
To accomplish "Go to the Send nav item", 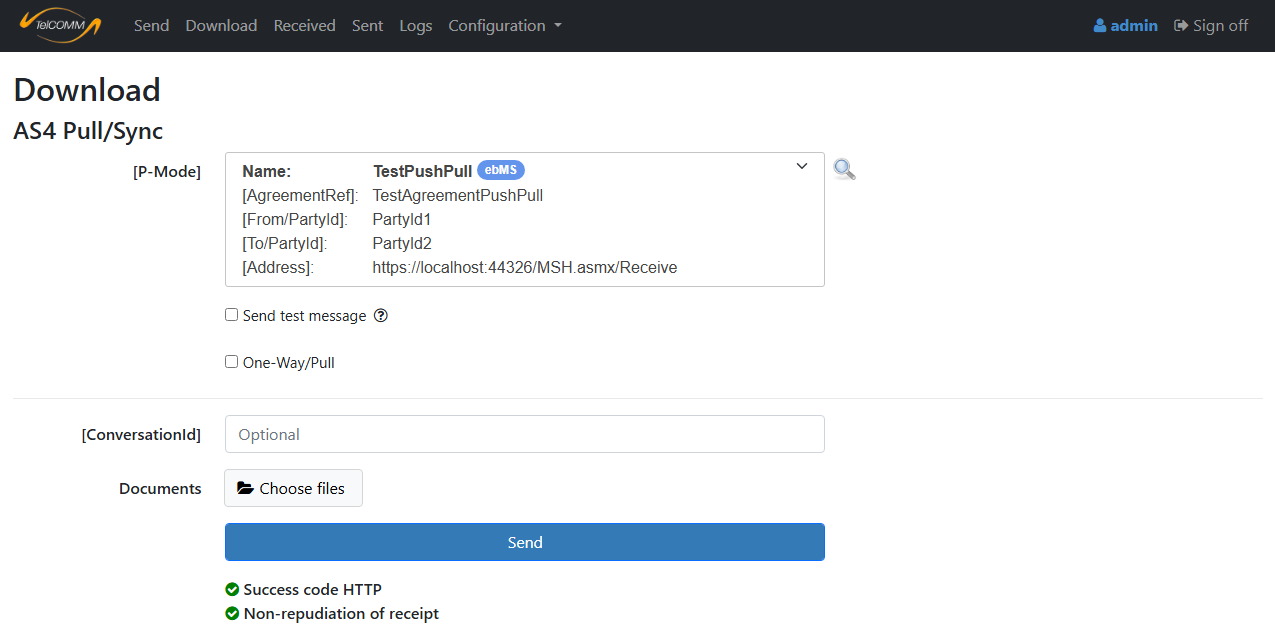I will (151, 26).
